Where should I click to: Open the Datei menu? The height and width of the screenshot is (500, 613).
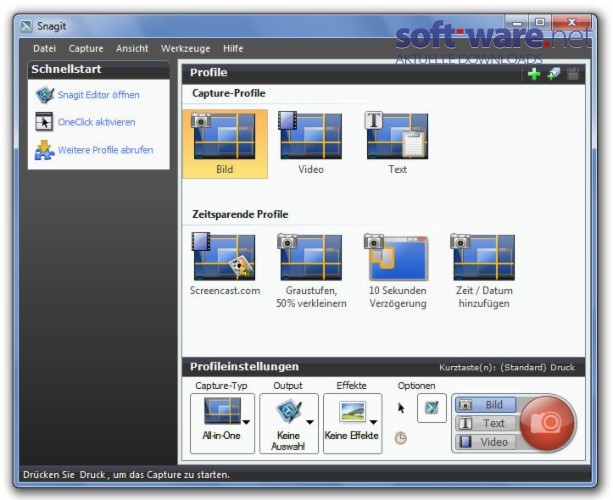[45, 48]
